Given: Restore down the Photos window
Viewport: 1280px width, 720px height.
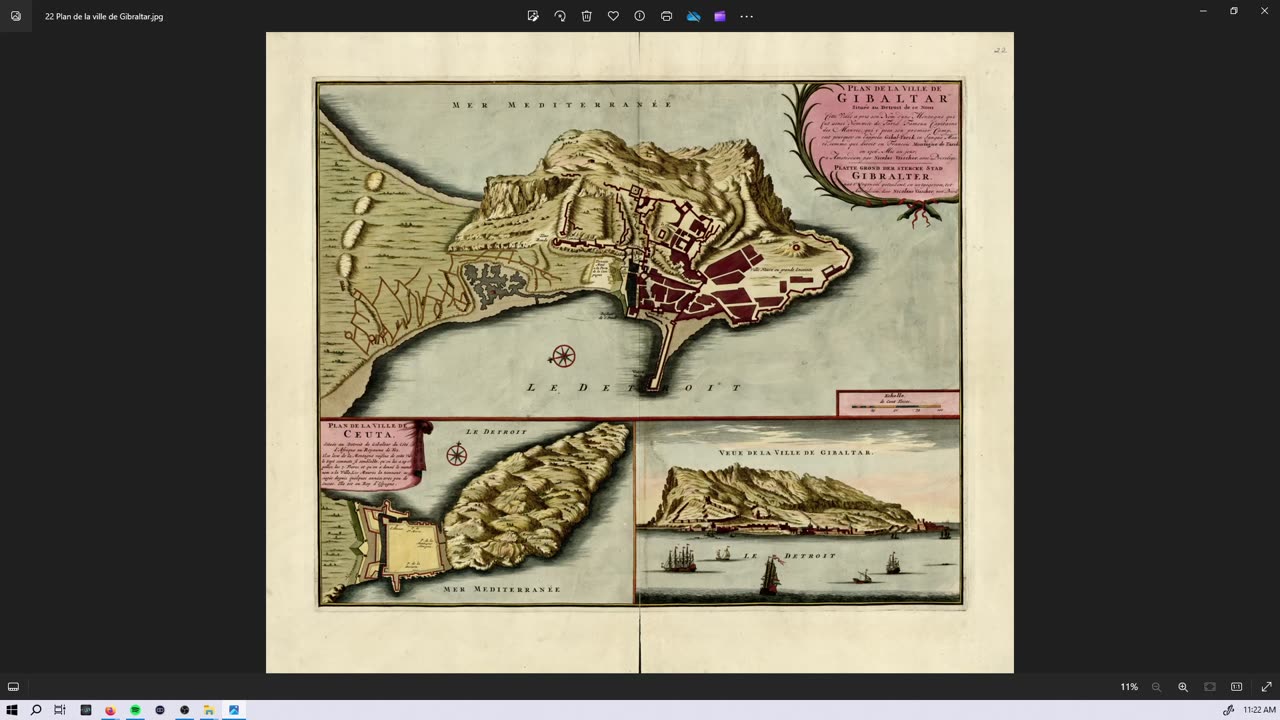Looking at the screenshot, I should coord(1234,10).
